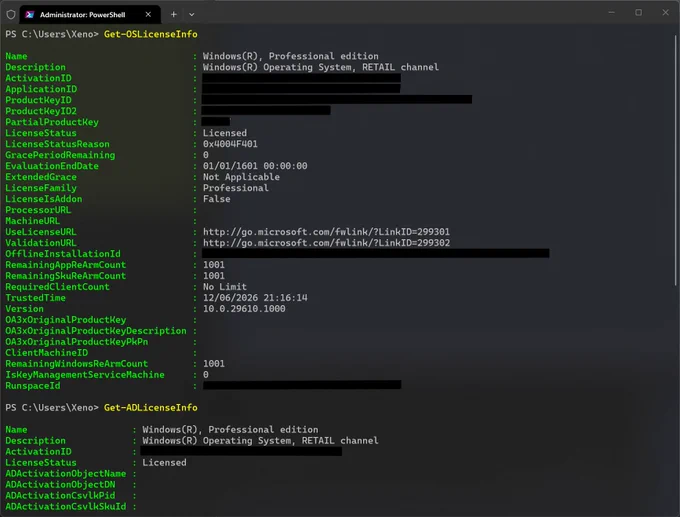
Task: Click the LicenseFamily value Professional
Action: pyautogui.click(x=235, y=188)
